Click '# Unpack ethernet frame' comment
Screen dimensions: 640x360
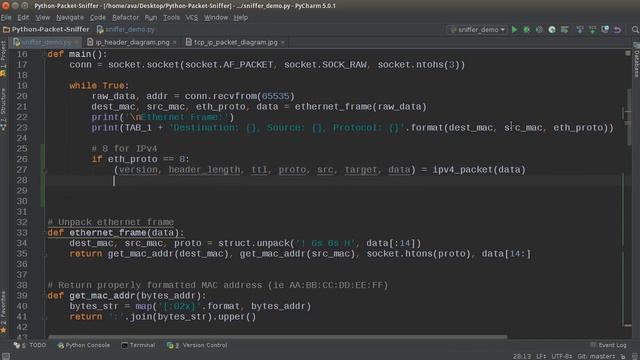pos(111,222)
